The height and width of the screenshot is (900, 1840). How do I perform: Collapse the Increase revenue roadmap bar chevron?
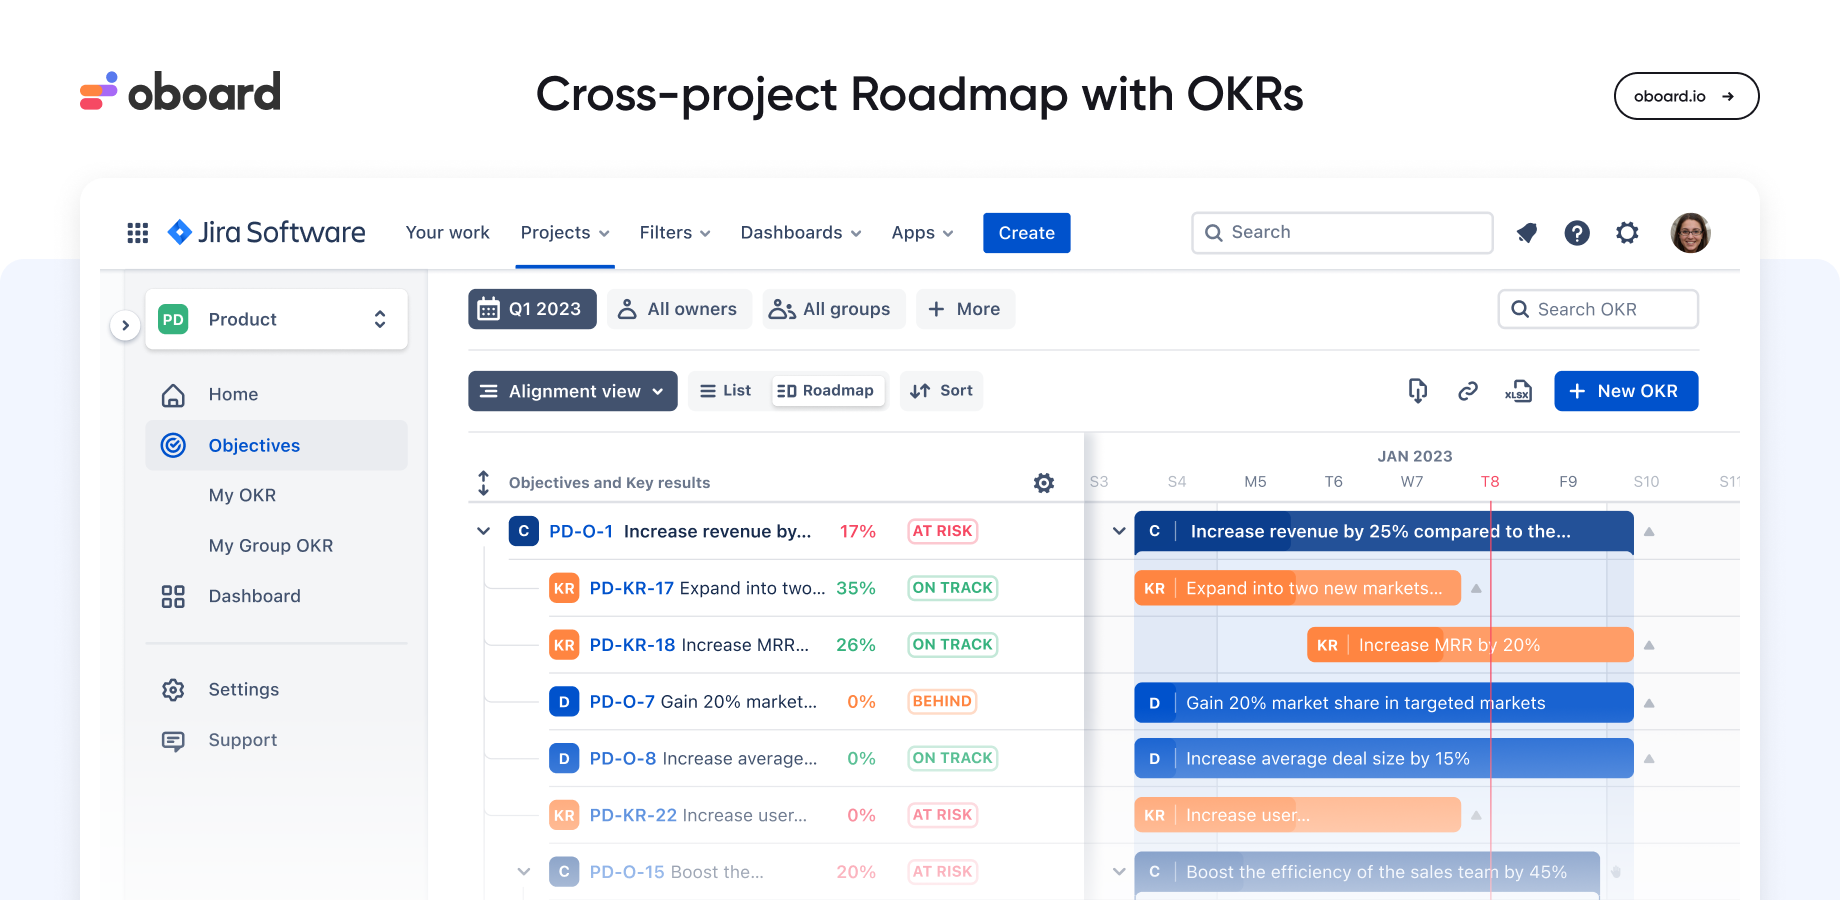(x=1119, y=531)
